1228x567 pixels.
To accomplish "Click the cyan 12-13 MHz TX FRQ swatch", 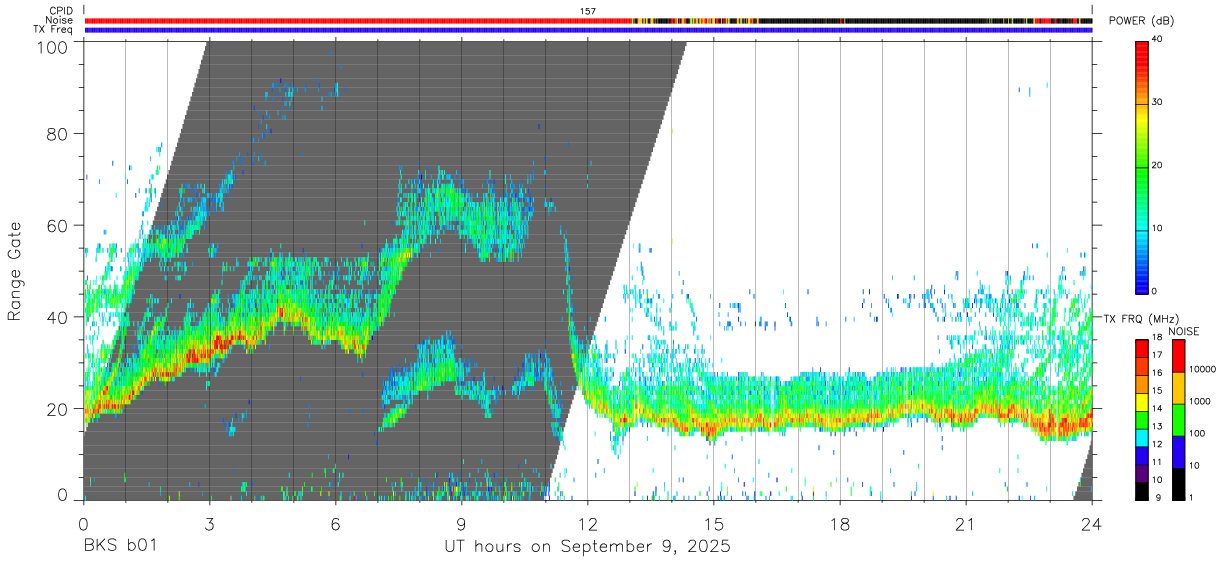I will click(1142, 438).
